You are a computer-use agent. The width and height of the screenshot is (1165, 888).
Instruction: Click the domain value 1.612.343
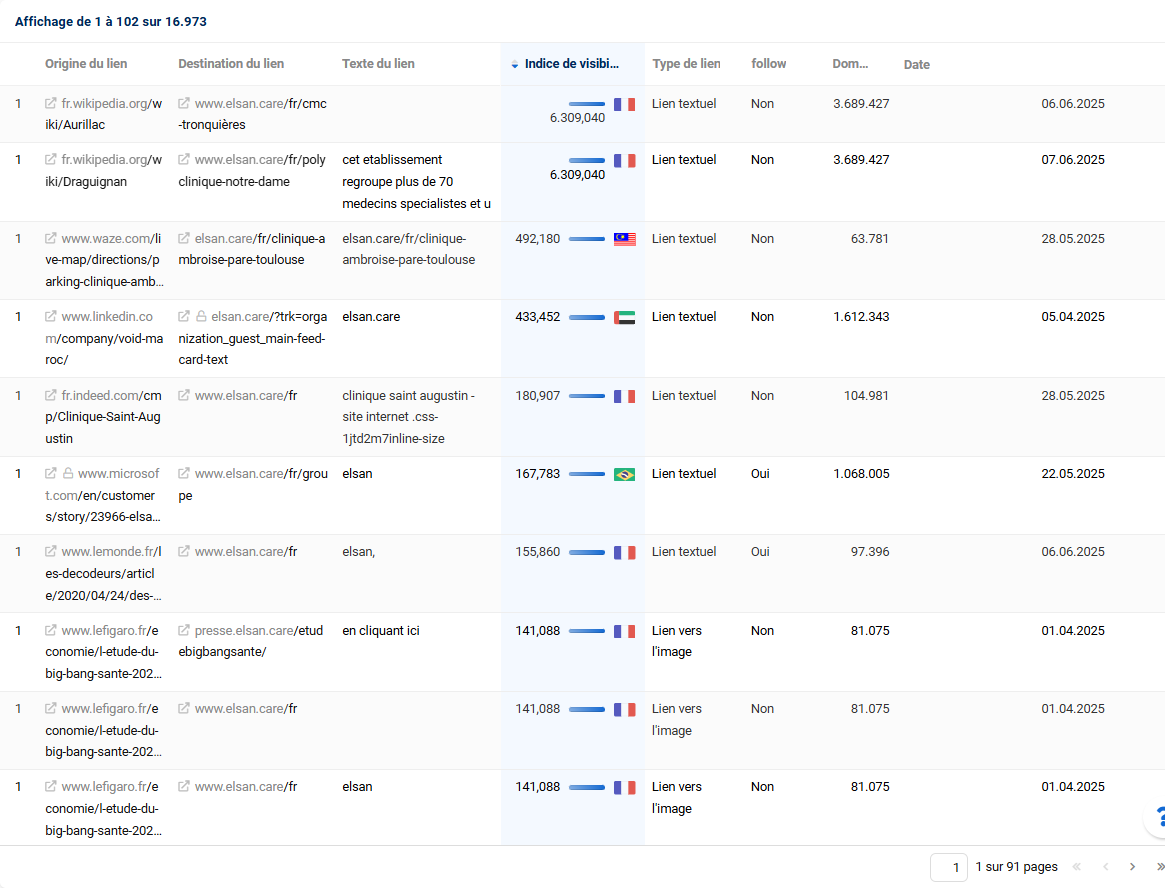click(x=861, y=317)
